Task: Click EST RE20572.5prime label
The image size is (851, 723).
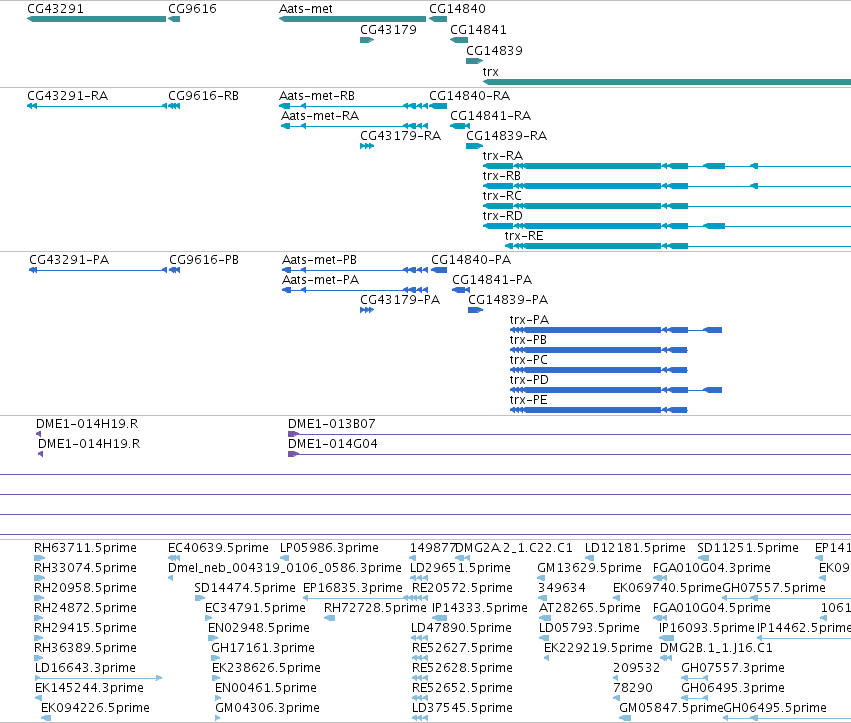Action: click(462, 588)
